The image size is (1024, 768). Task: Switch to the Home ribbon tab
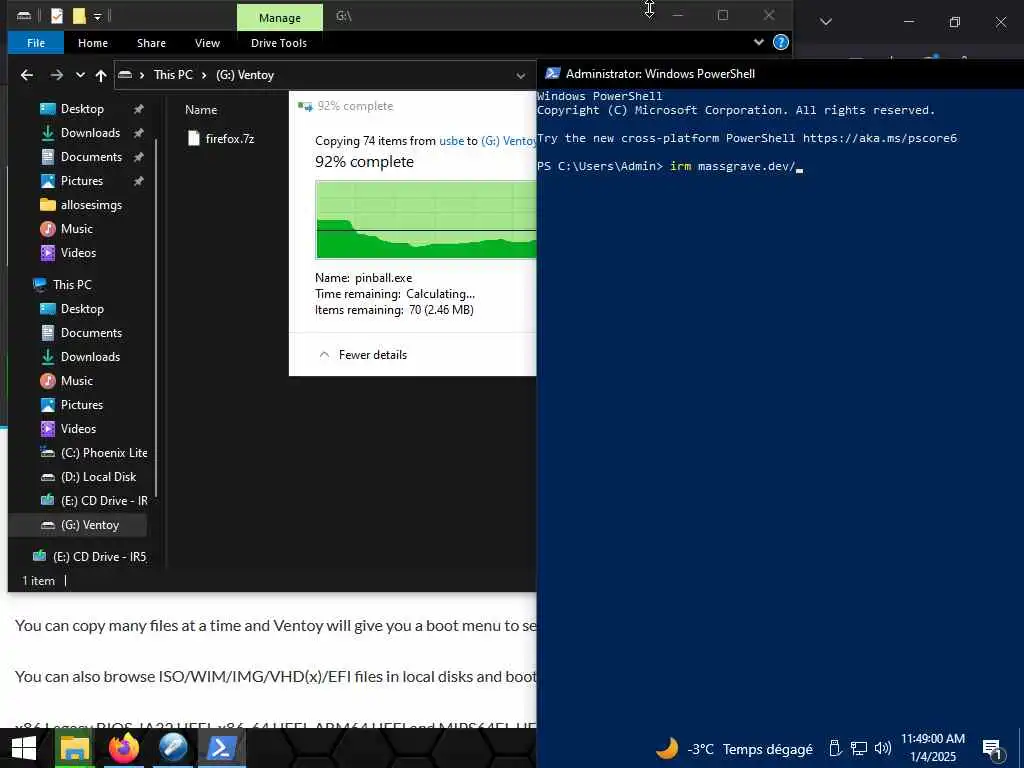click(x=93, y=43)
